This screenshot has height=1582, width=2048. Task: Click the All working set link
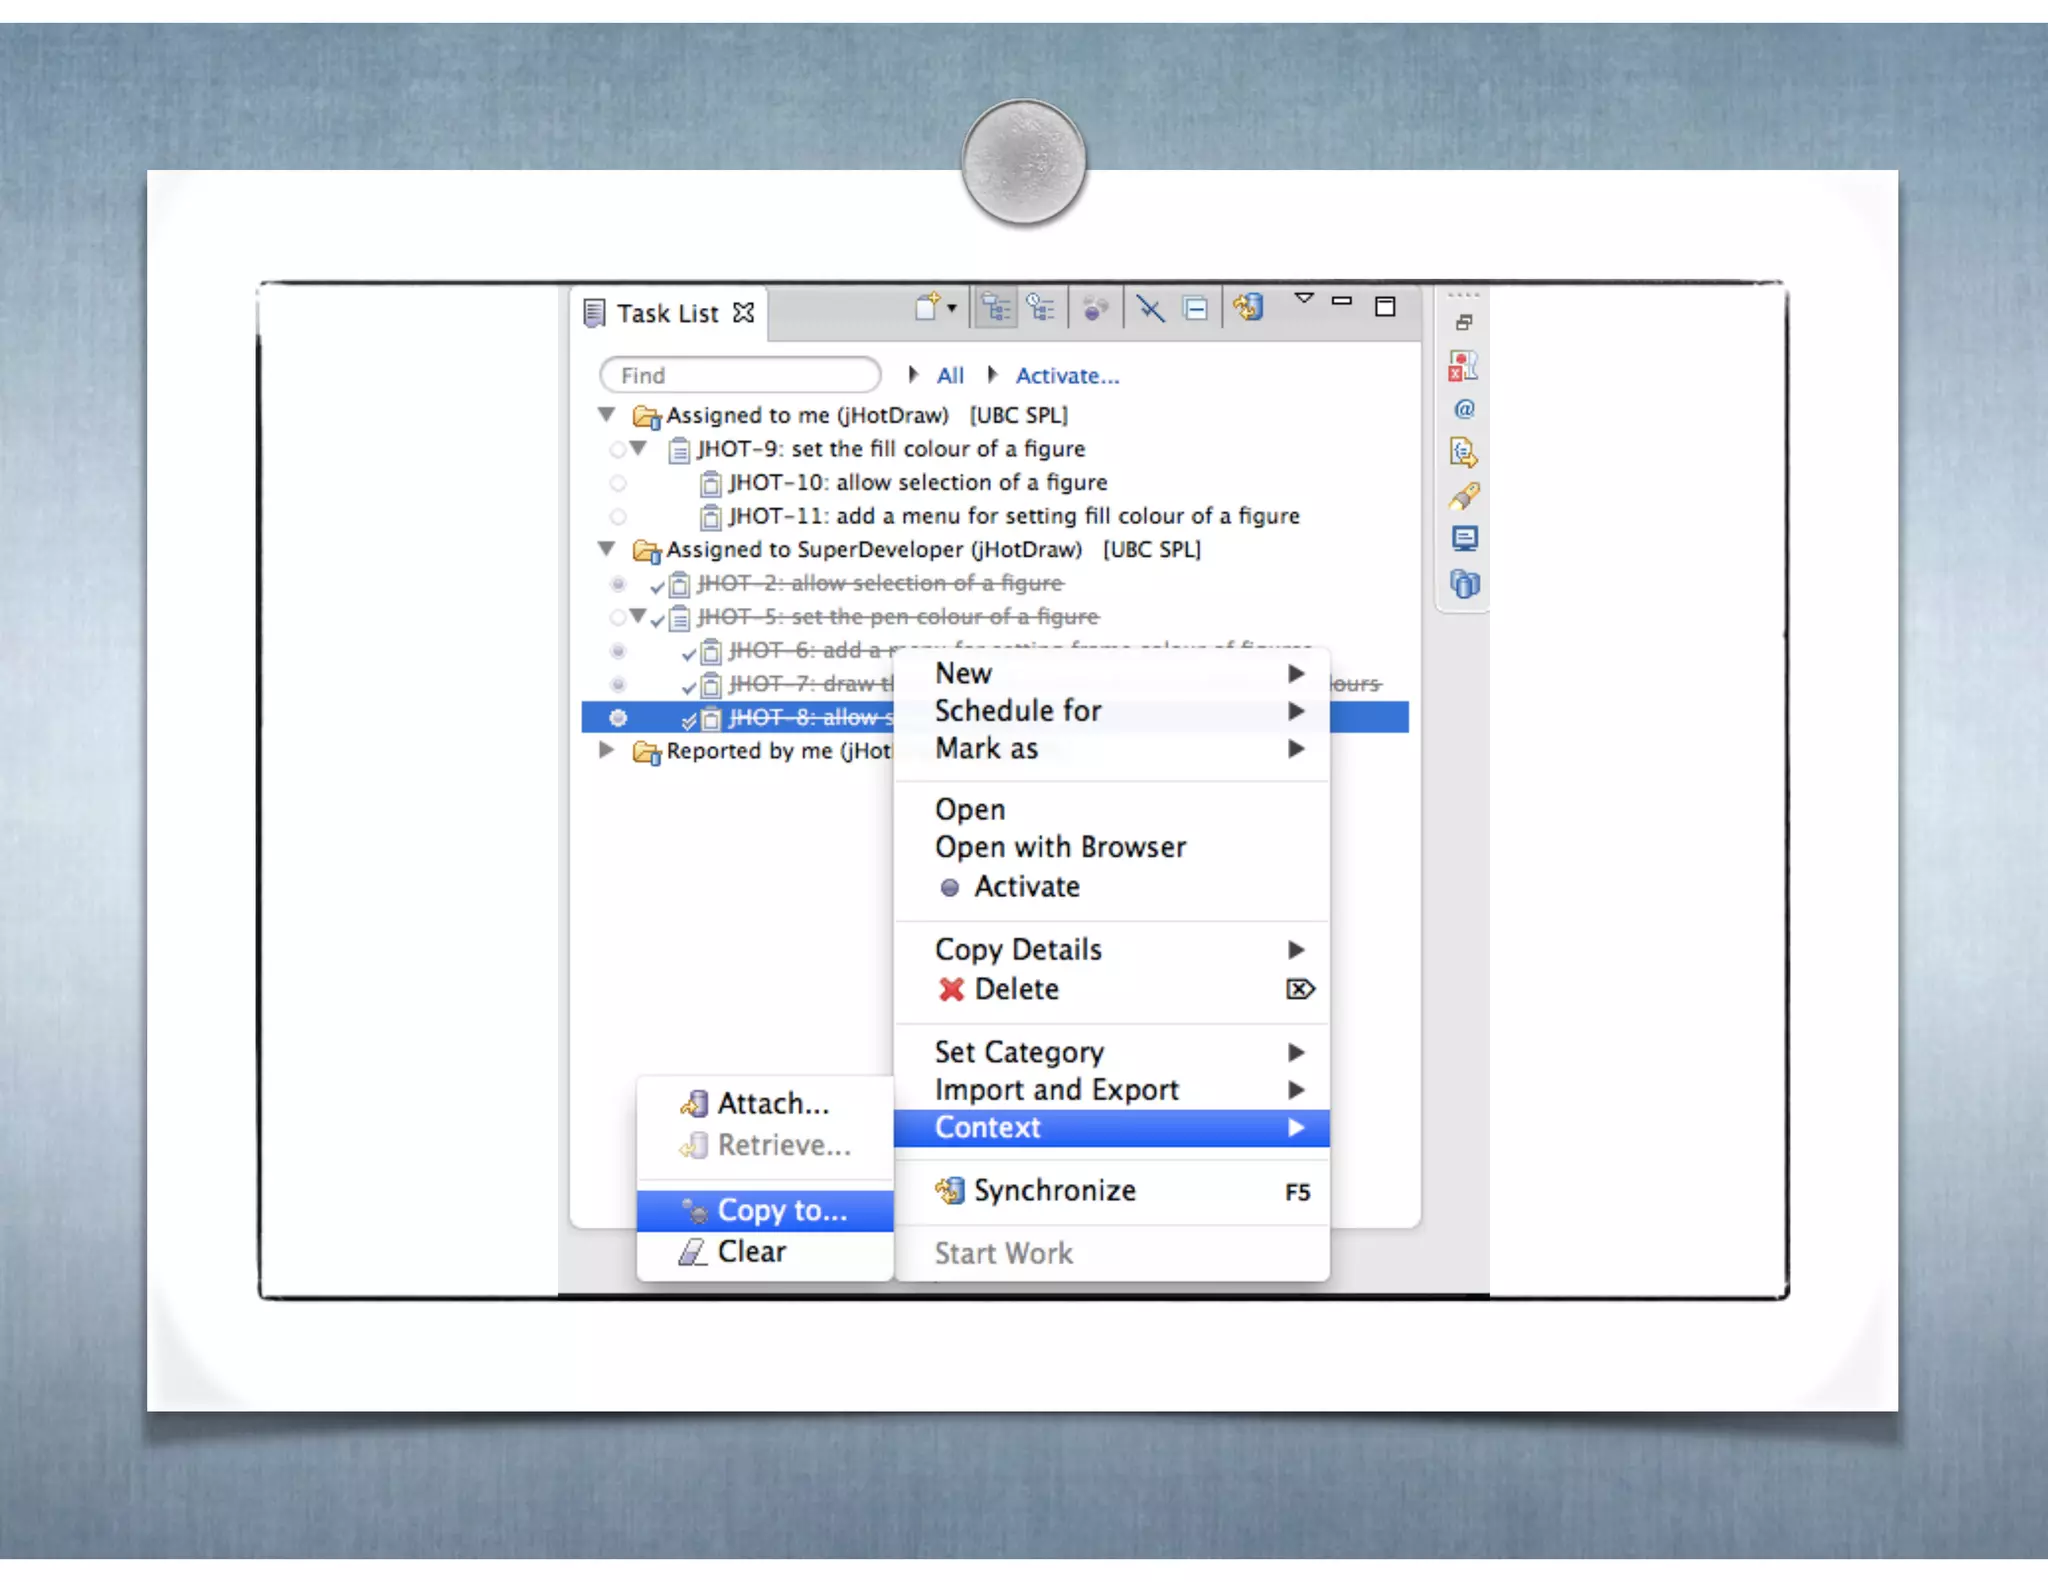coord(950,376)
